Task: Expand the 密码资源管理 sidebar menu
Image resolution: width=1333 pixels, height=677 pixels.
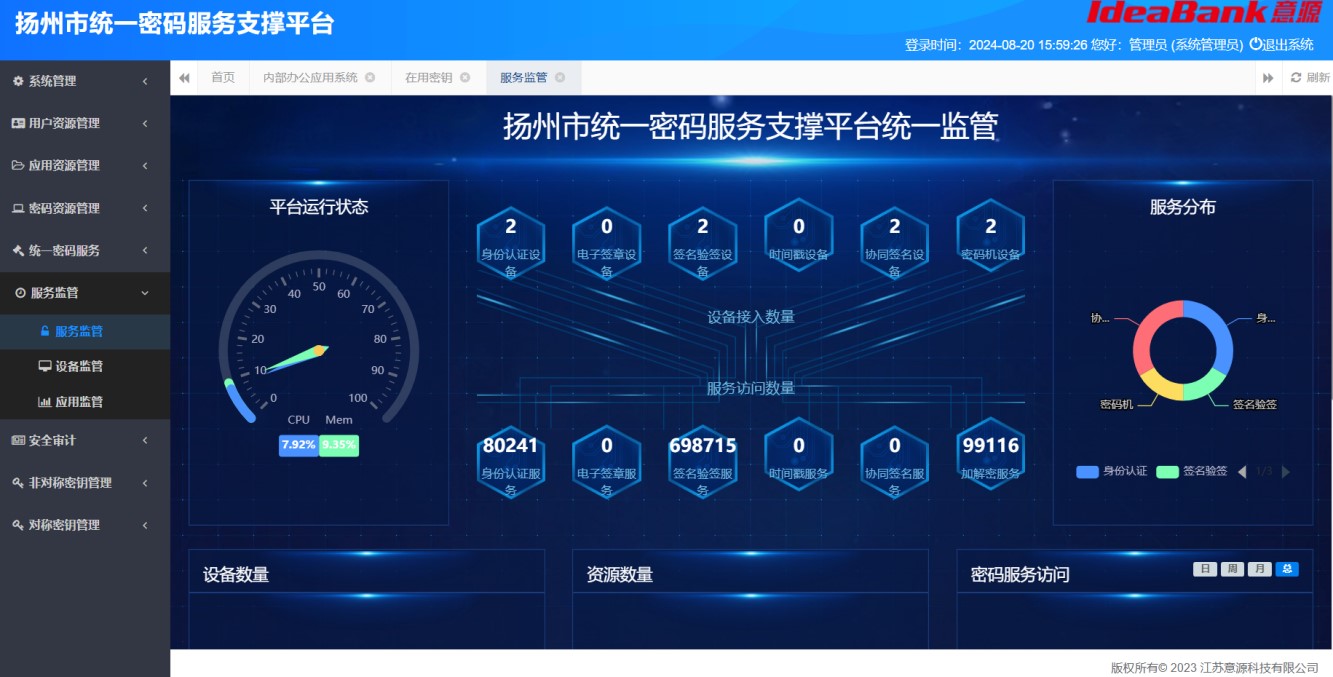Action: 85,208
